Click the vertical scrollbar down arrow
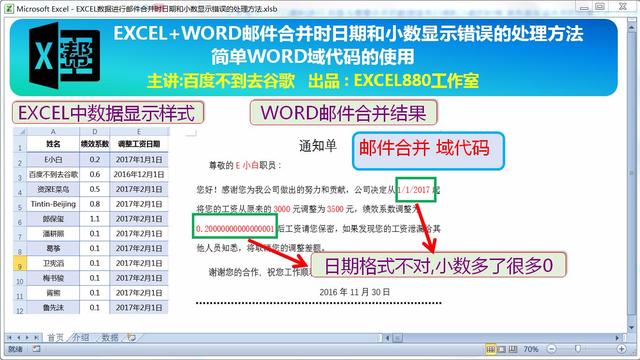Screen dimensions: 640x360 pyautogui.click(x=632, y=327)
